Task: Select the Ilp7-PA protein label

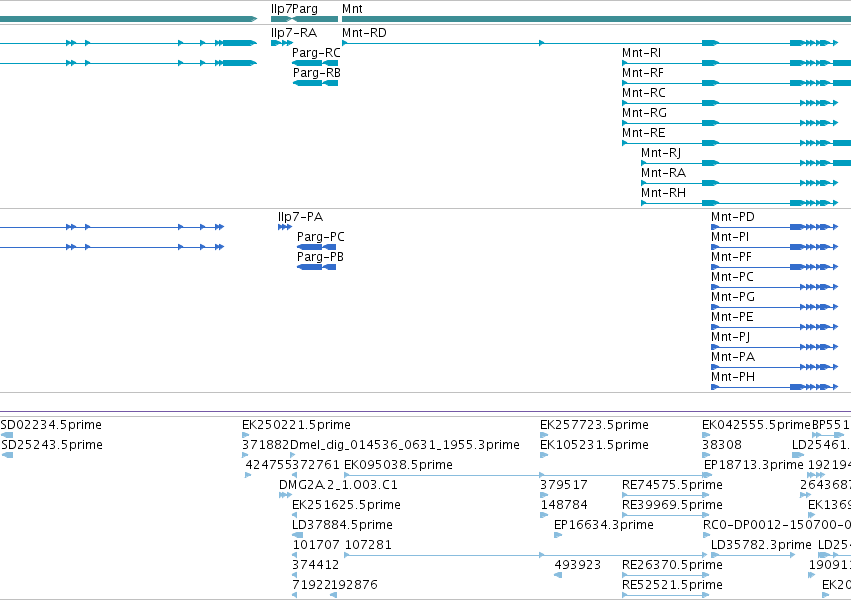Action: [300, 217]
